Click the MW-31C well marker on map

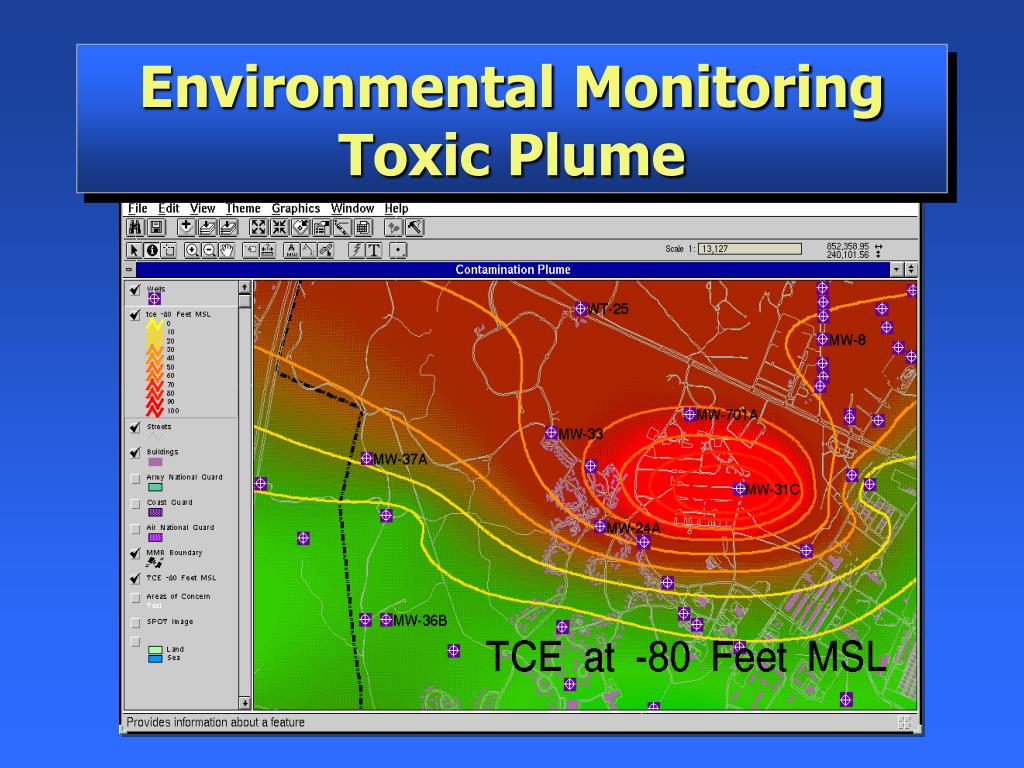point(739,488)
